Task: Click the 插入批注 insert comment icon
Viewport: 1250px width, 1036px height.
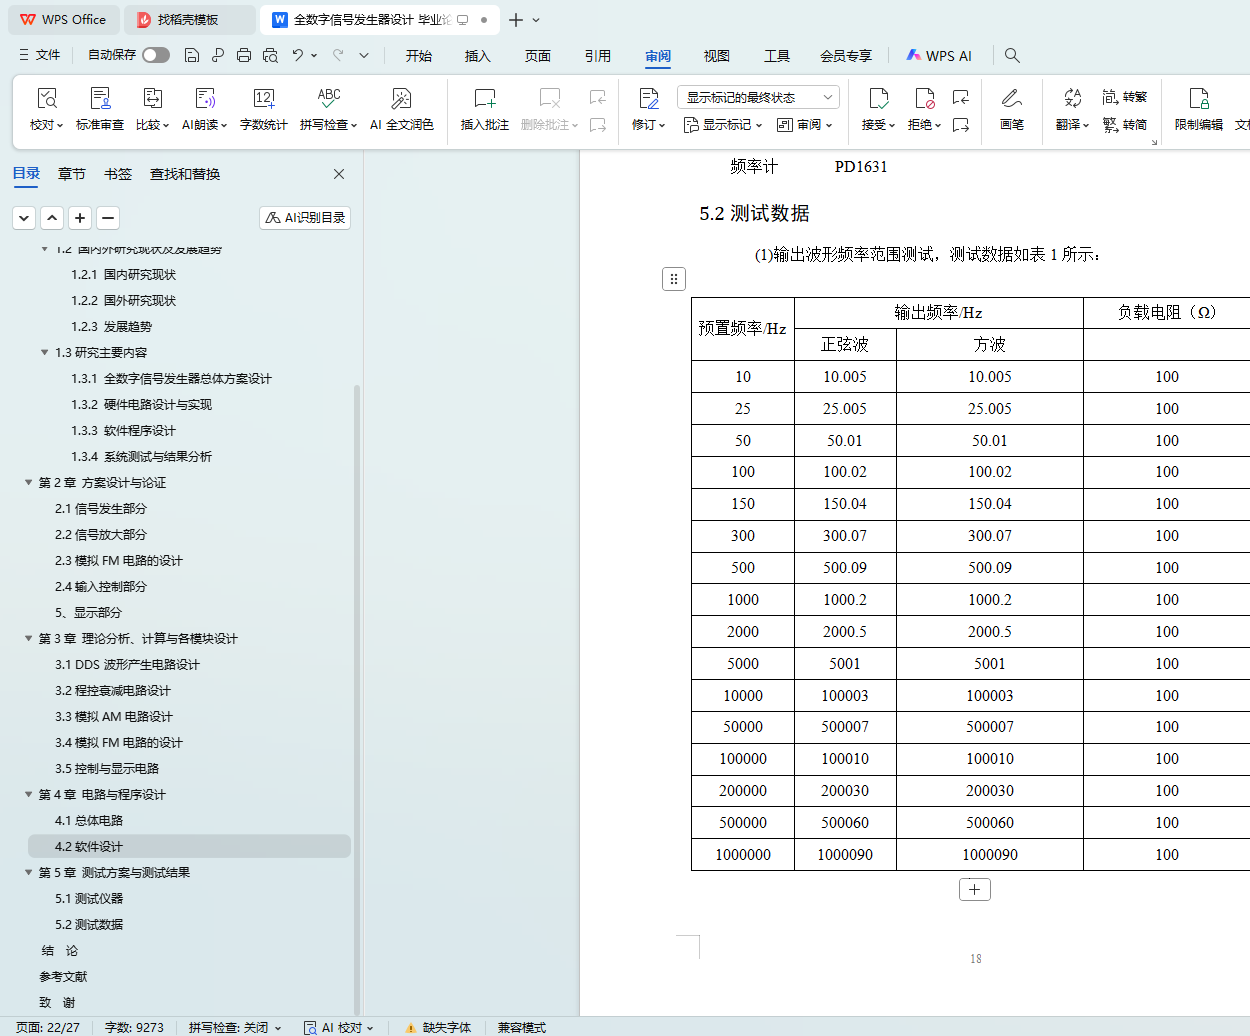Action: (x=484, y=99)
